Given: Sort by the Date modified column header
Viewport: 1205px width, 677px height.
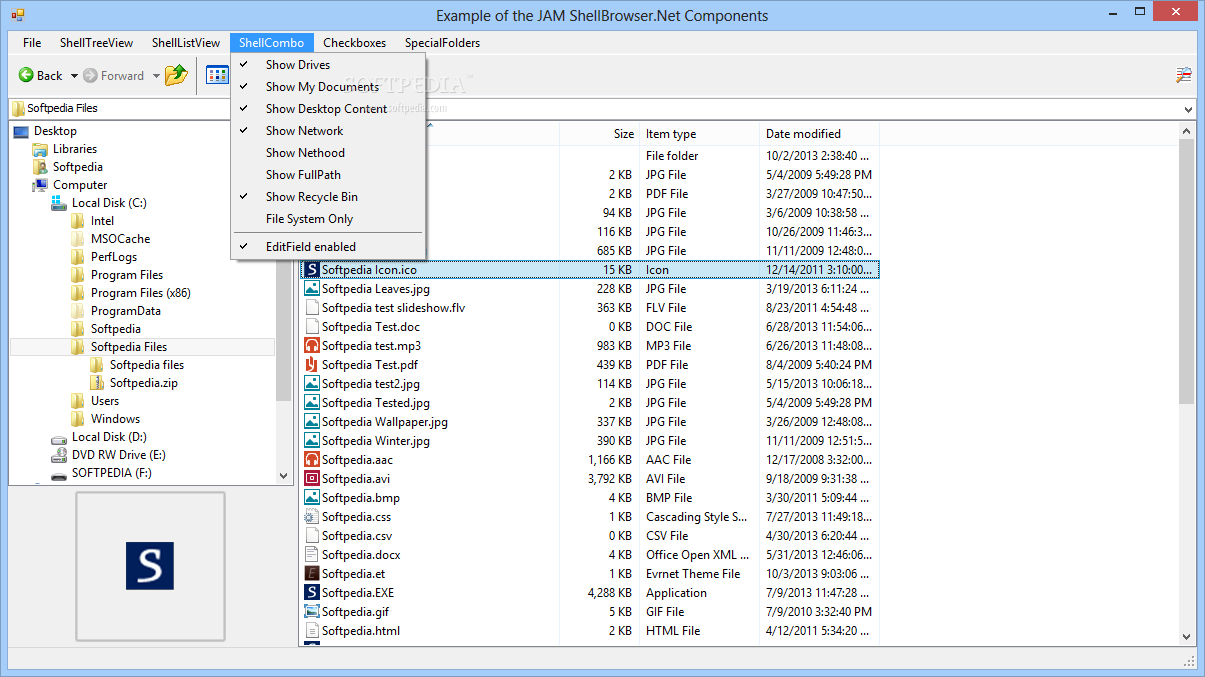Looking at the screenshot, I should [819, 133].
